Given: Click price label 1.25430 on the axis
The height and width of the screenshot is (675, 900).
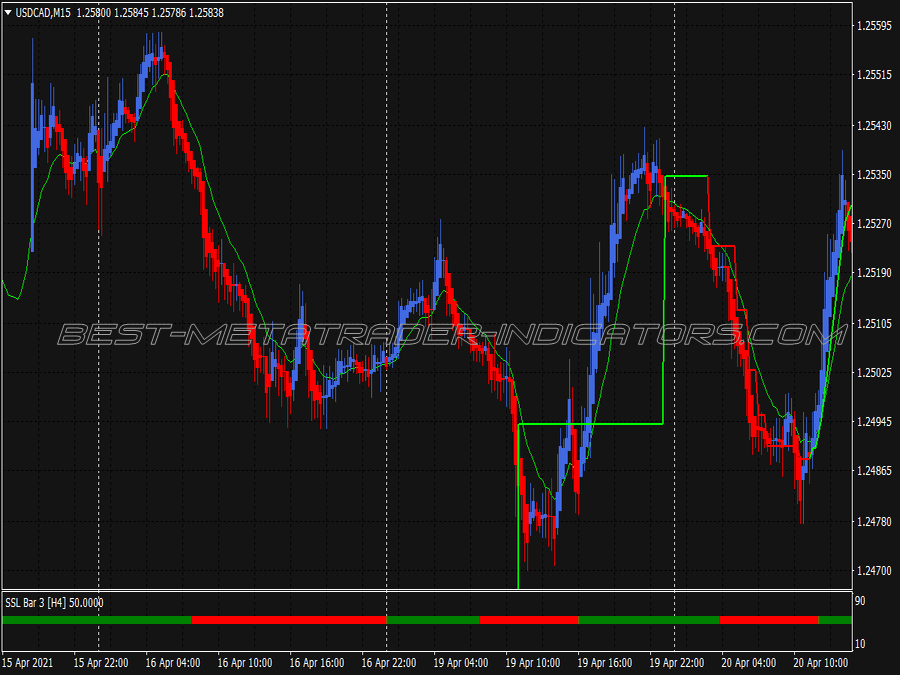Looking at the screenshot, I should click(x=874, y=126).
